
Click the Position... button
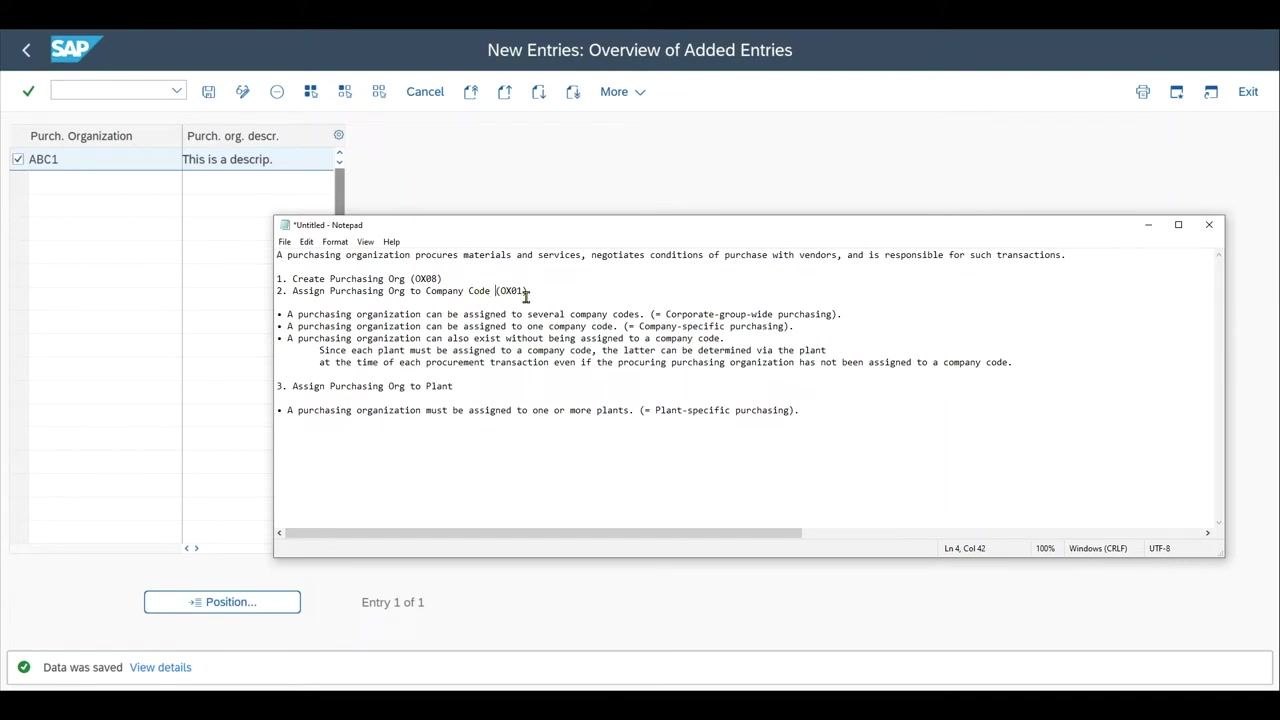[x=222, y=602]
